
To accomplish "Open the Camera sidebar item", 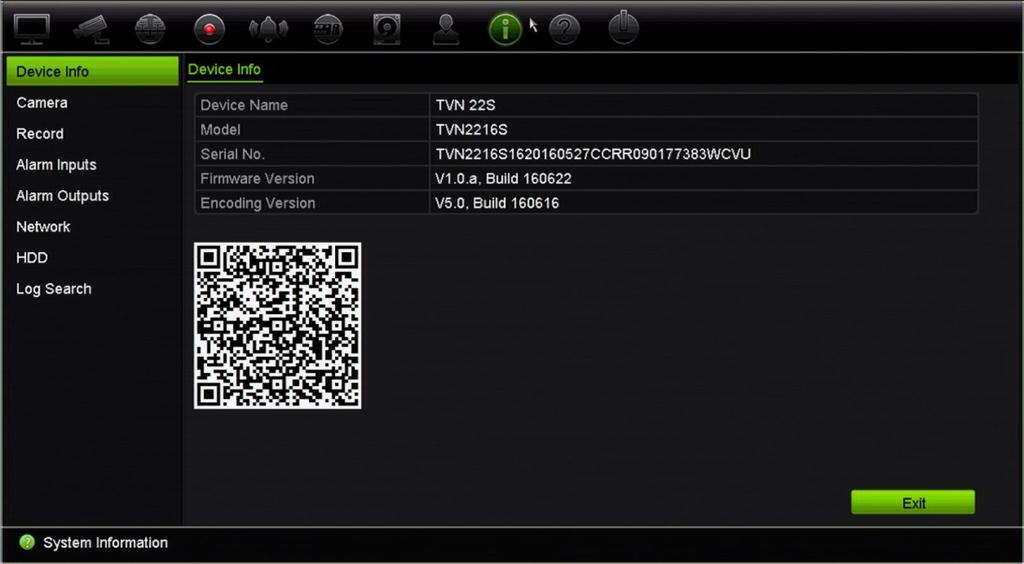I will [42, 102].
